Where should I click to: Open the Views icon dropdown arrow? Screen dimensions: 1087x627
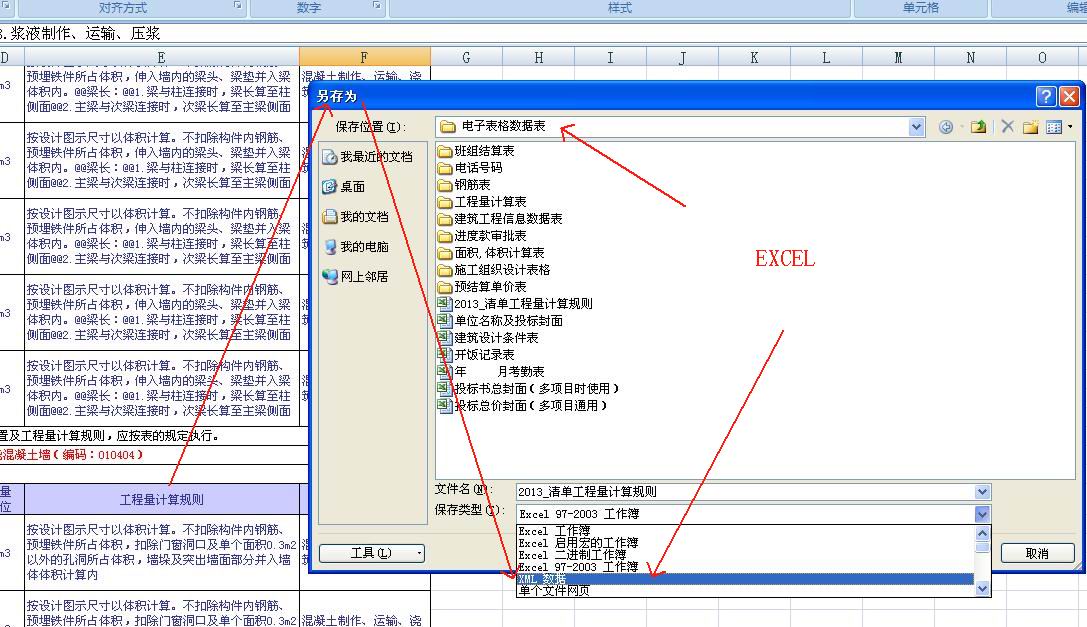[x=1070, y=127]
